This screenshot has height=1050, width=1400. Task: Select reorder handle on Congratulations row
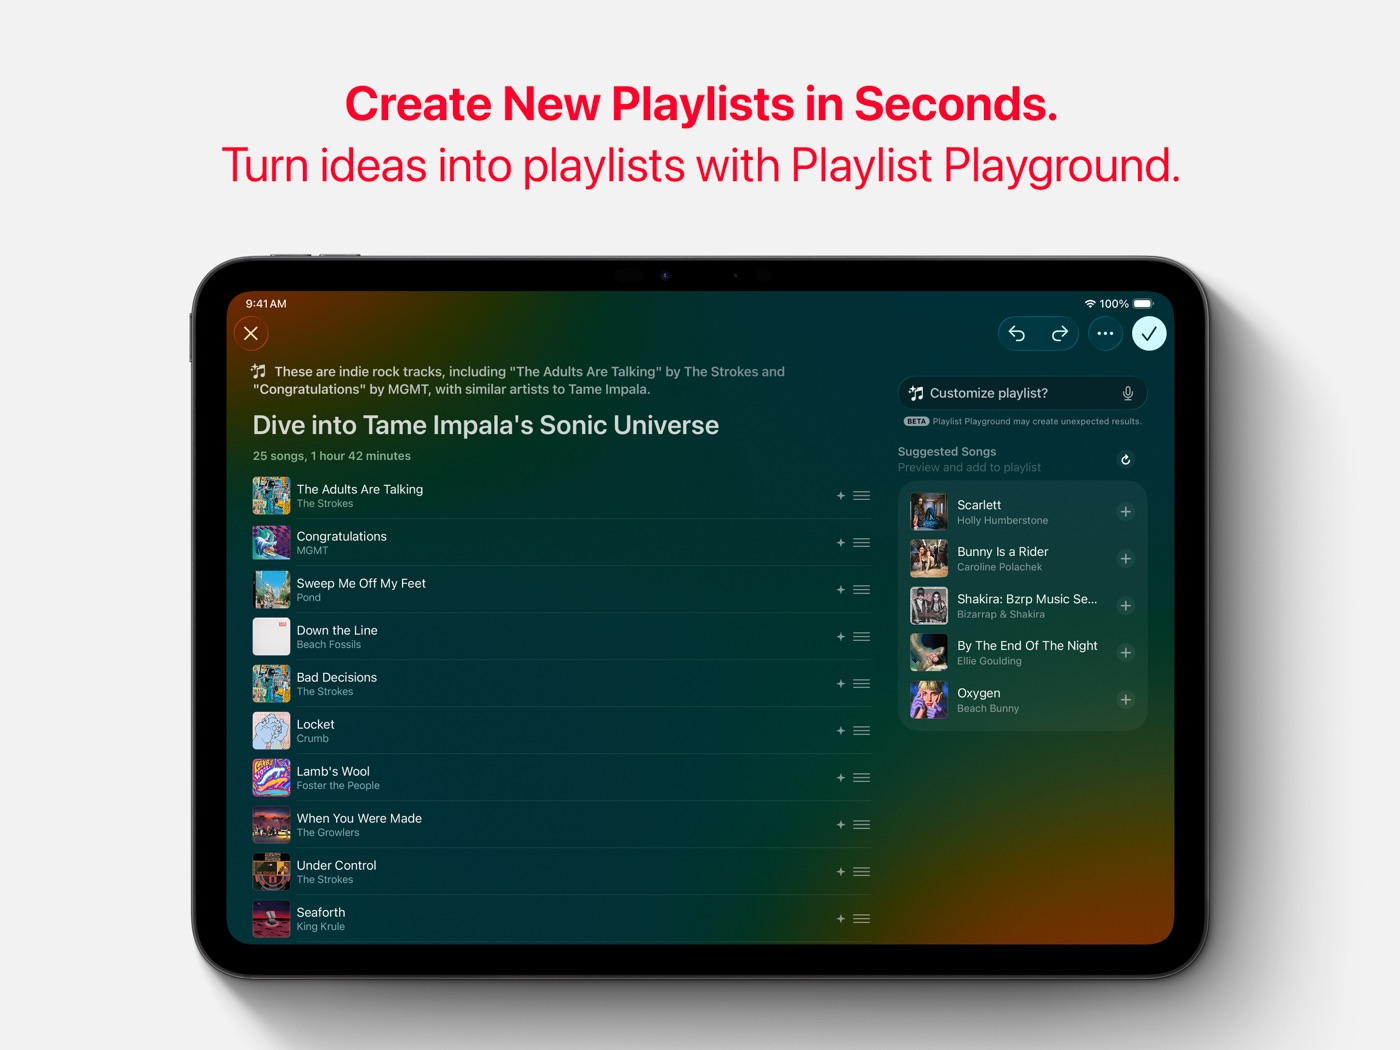pyautogui.click(x=861, y=543)
